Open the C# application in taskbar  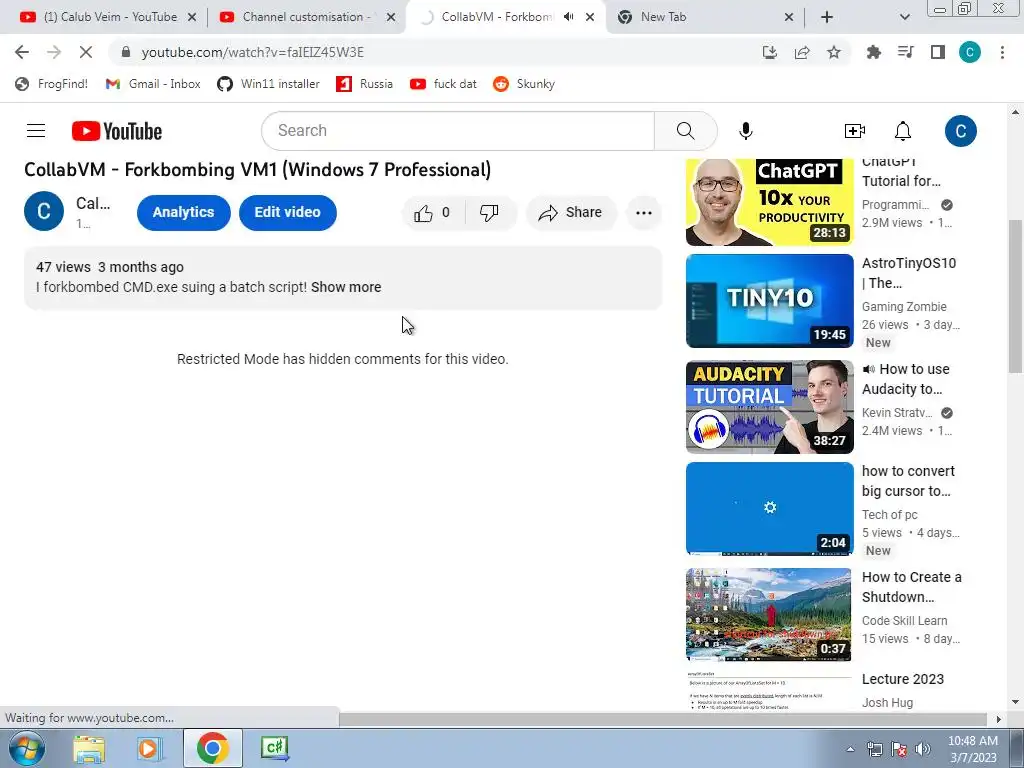pyautogui.click(x=274, y=749)
